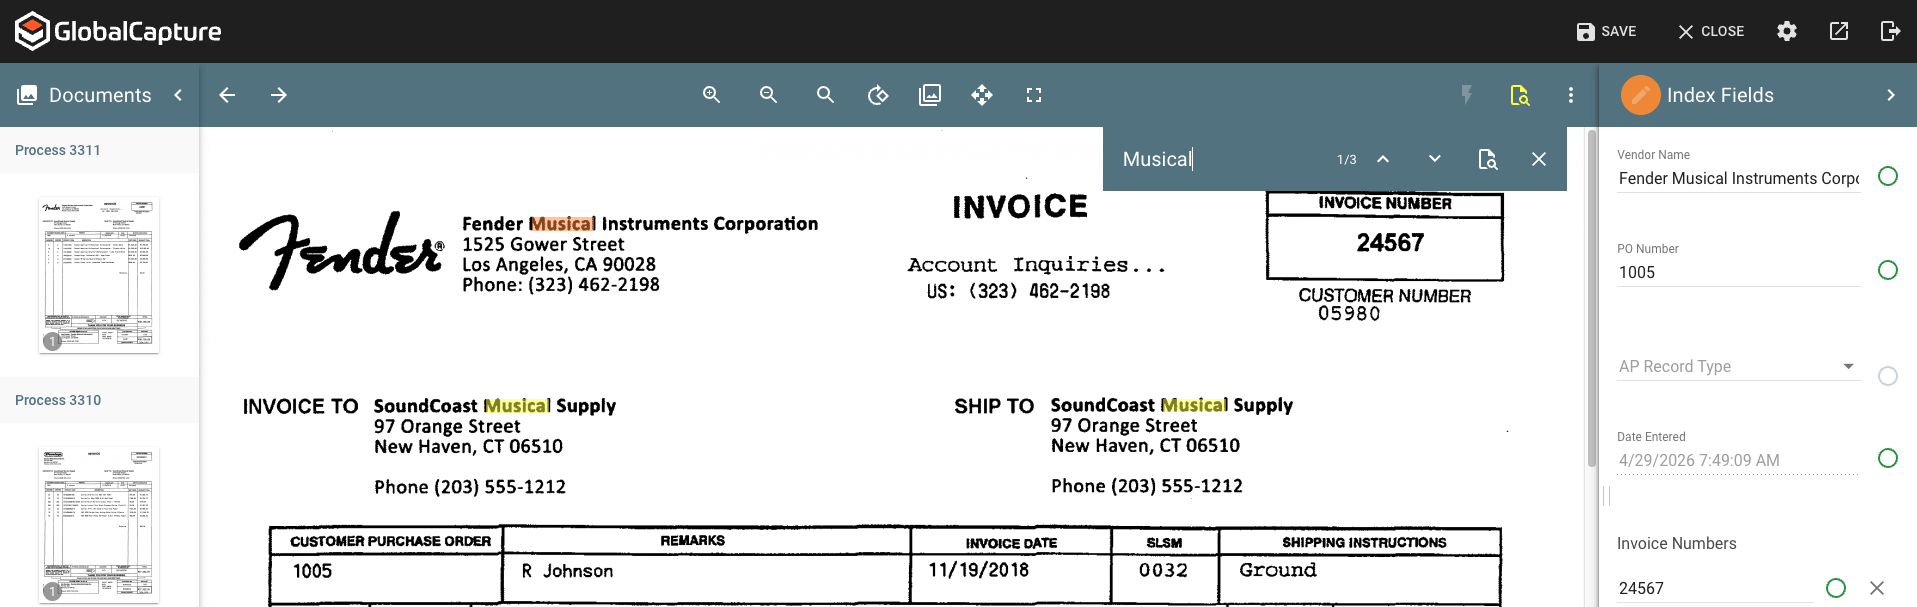Select the Process 3311 heading
The image size is (1917, 607).
tap(58, 150)
